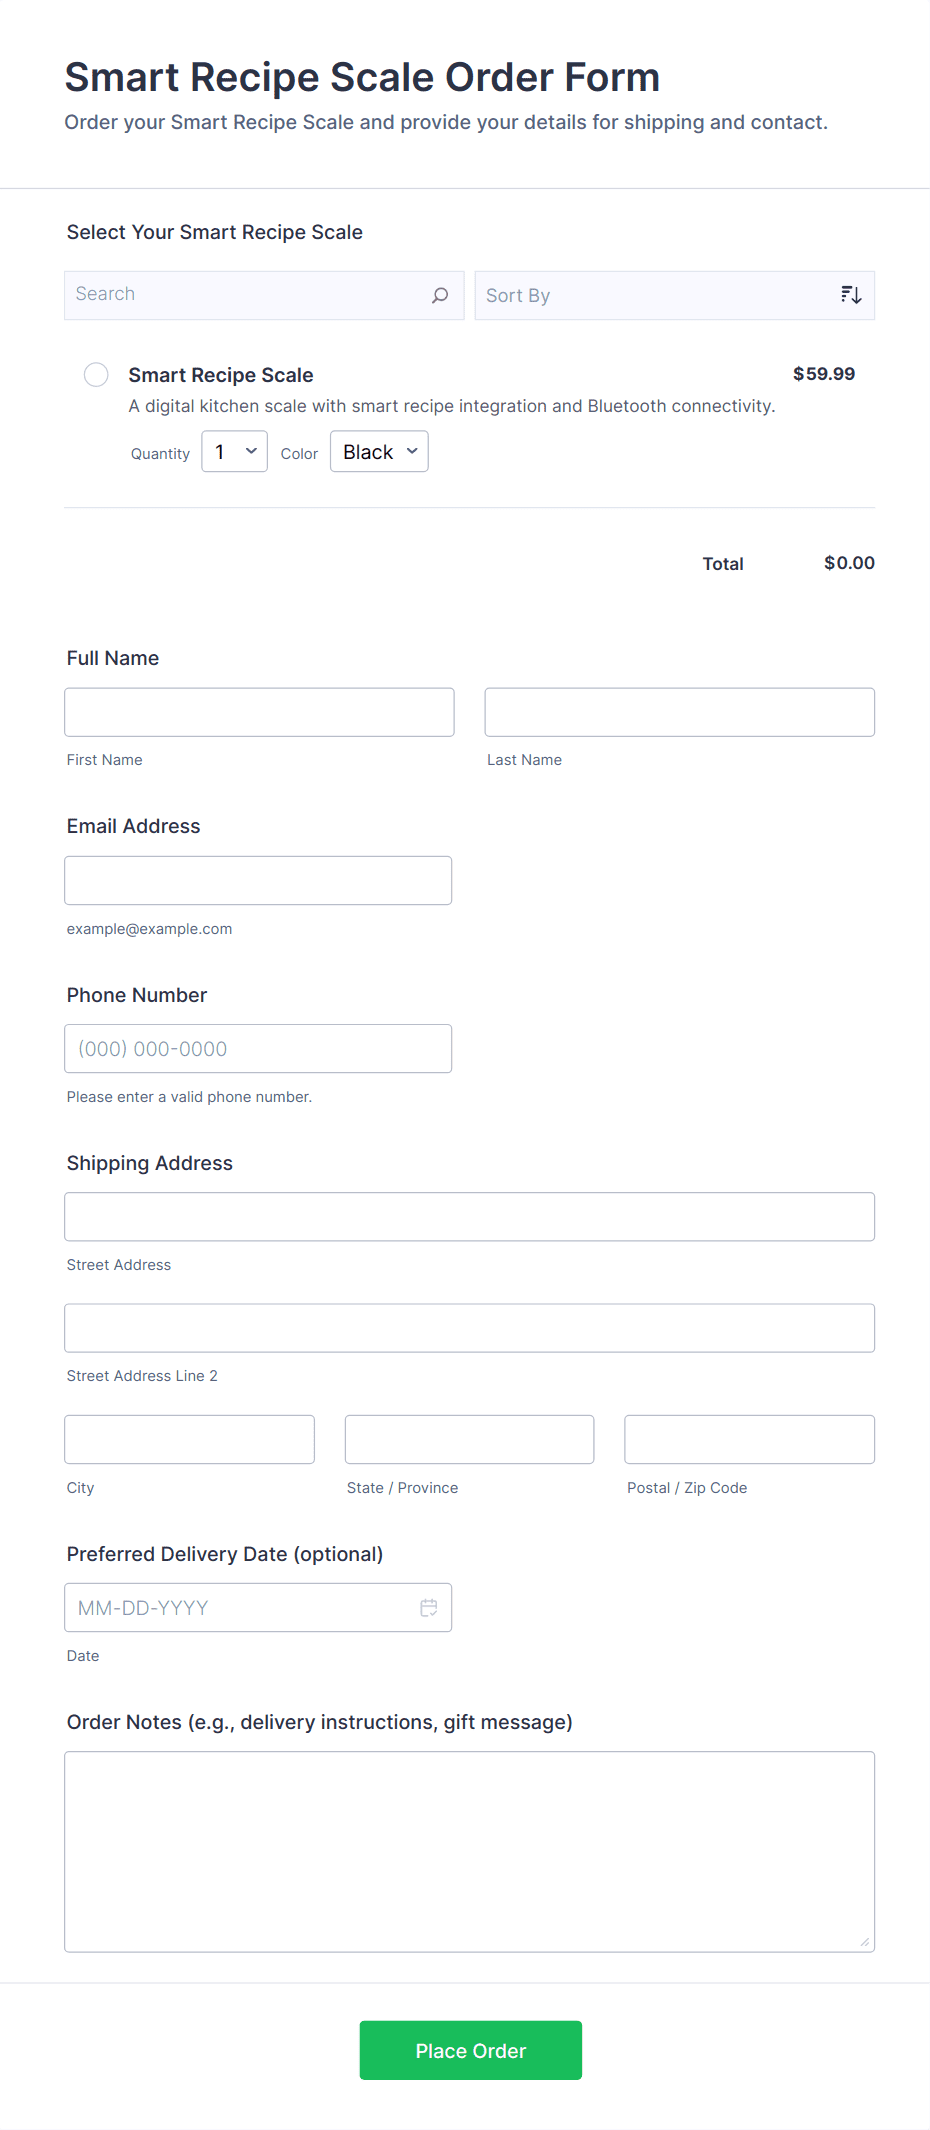
Task: Open the Quantity dropdown
Action: pos(234,452)
